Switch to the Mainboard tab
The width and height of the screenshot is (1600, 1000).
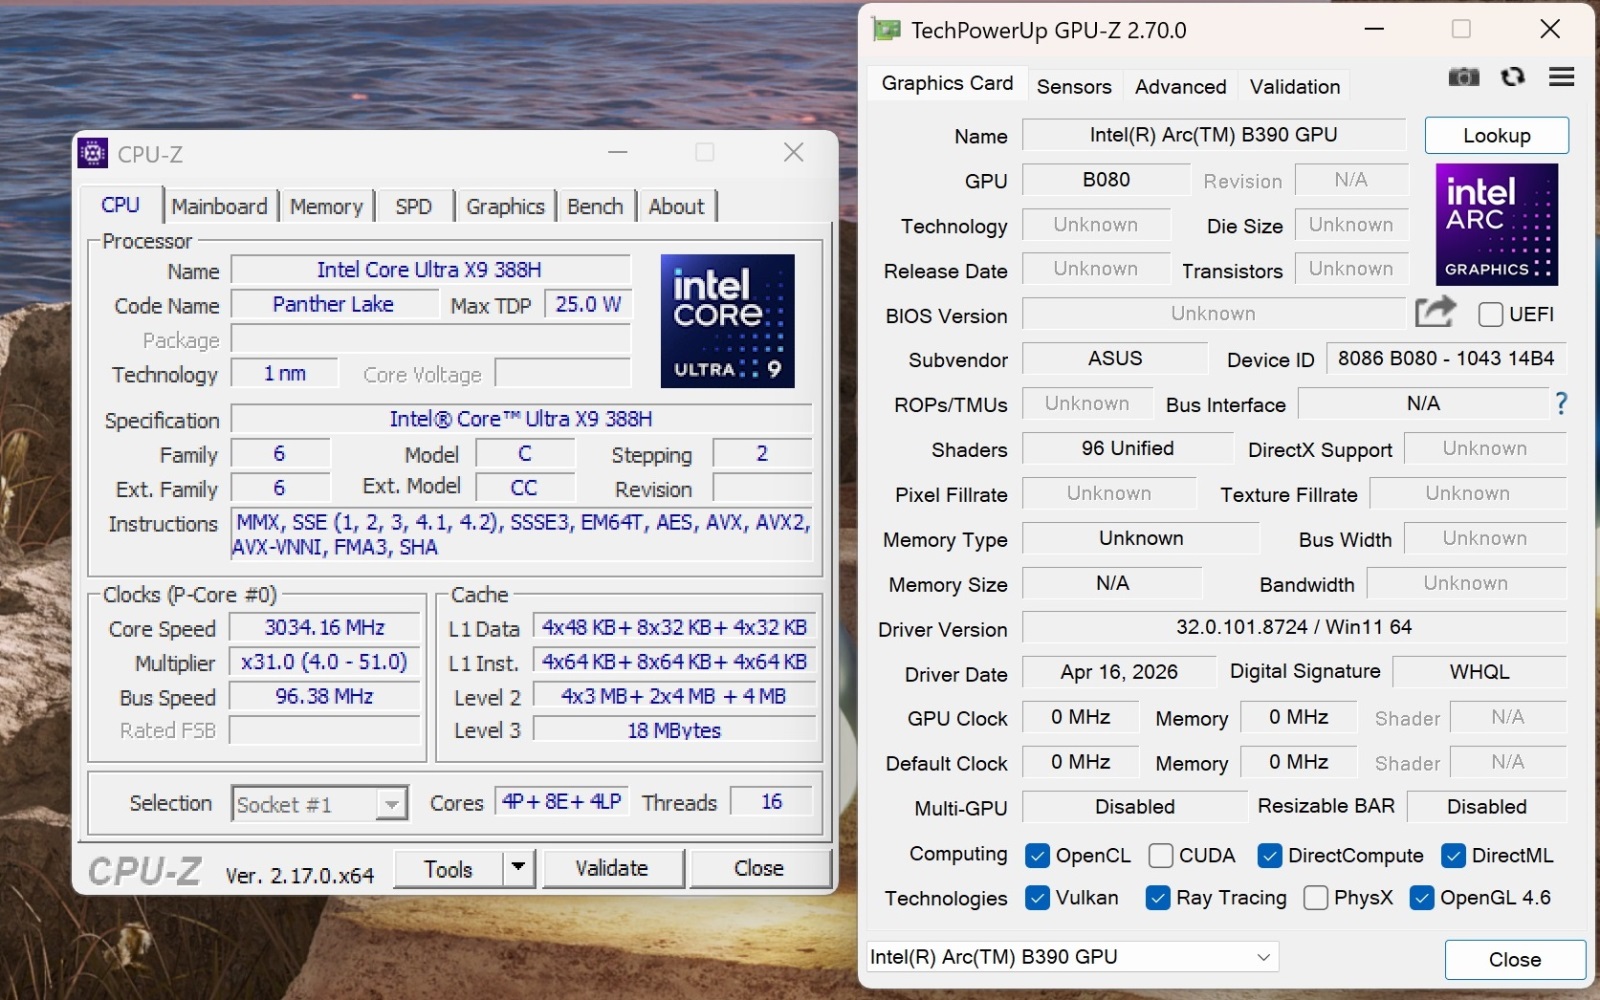pos(219,206)
